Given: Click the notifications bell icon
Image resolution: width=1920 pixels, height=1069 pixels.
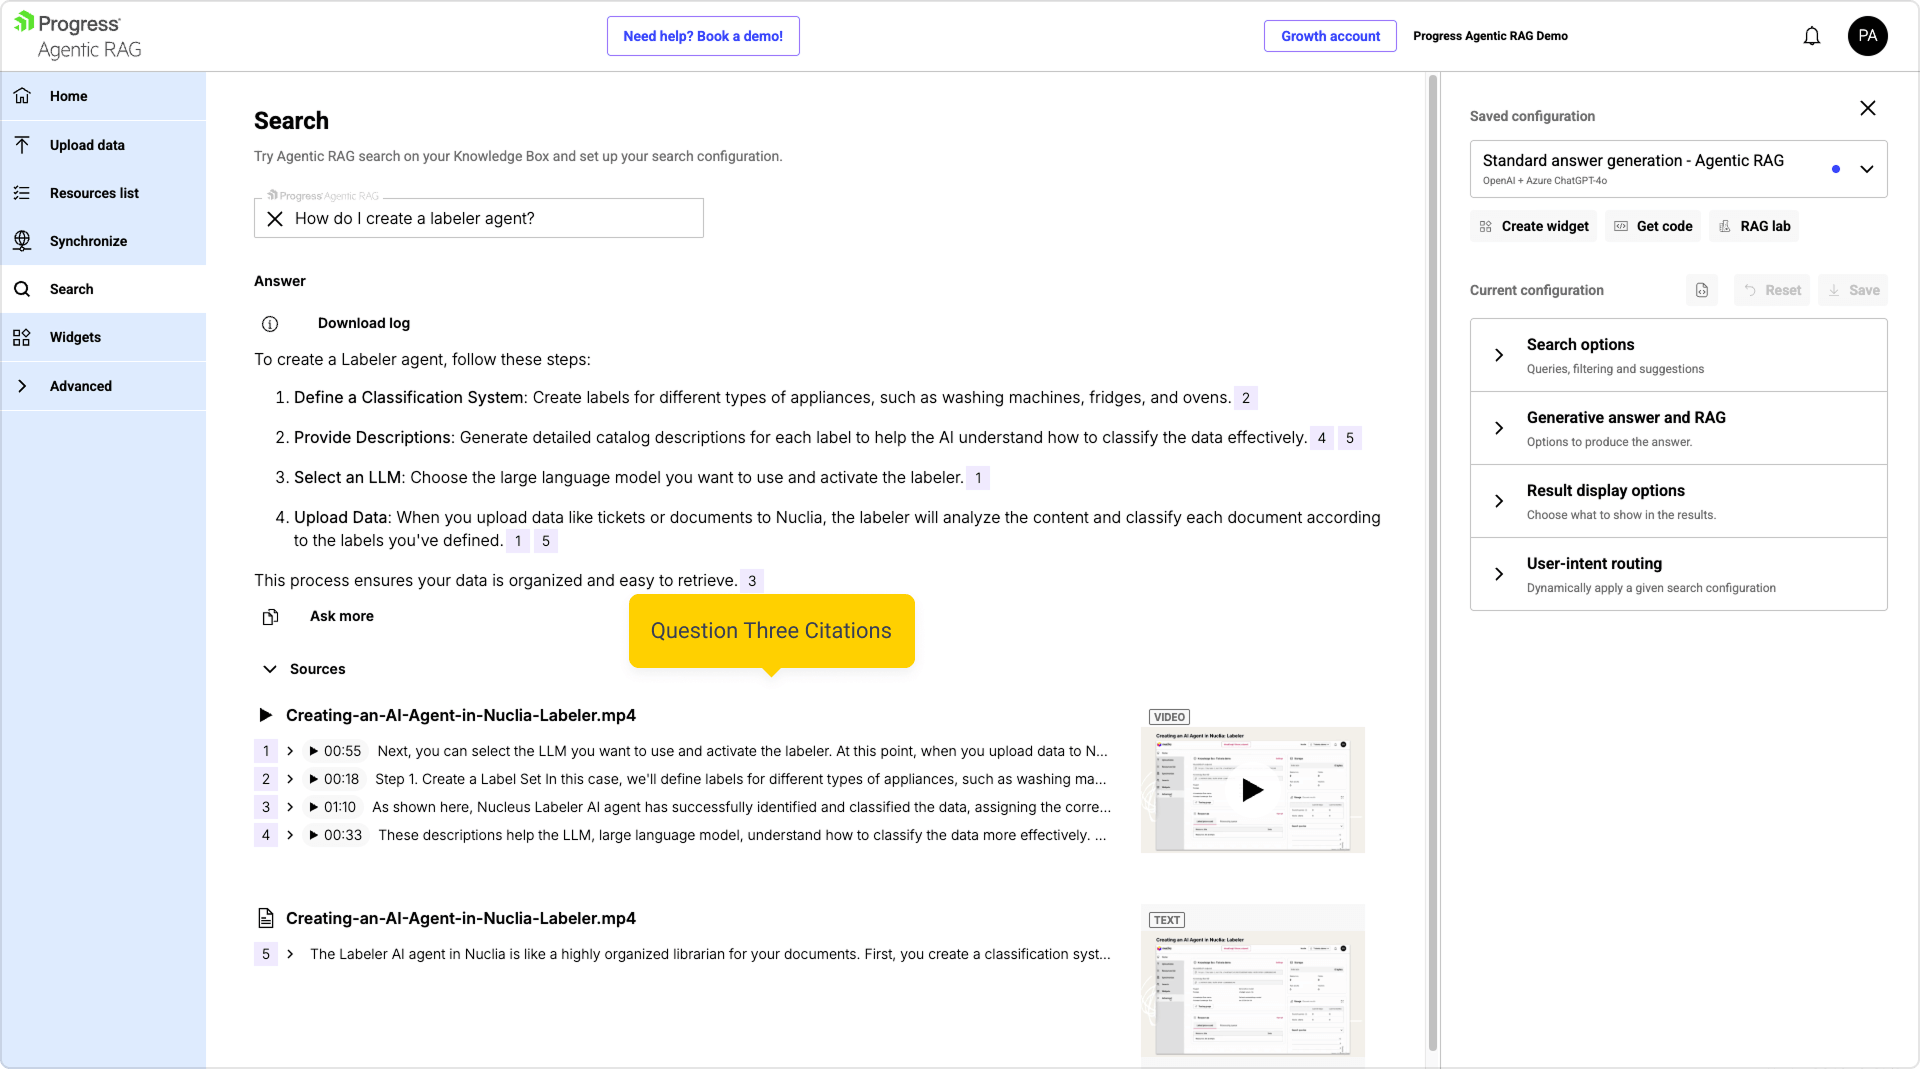Looking at the screenshot, I should point(1811,36).
